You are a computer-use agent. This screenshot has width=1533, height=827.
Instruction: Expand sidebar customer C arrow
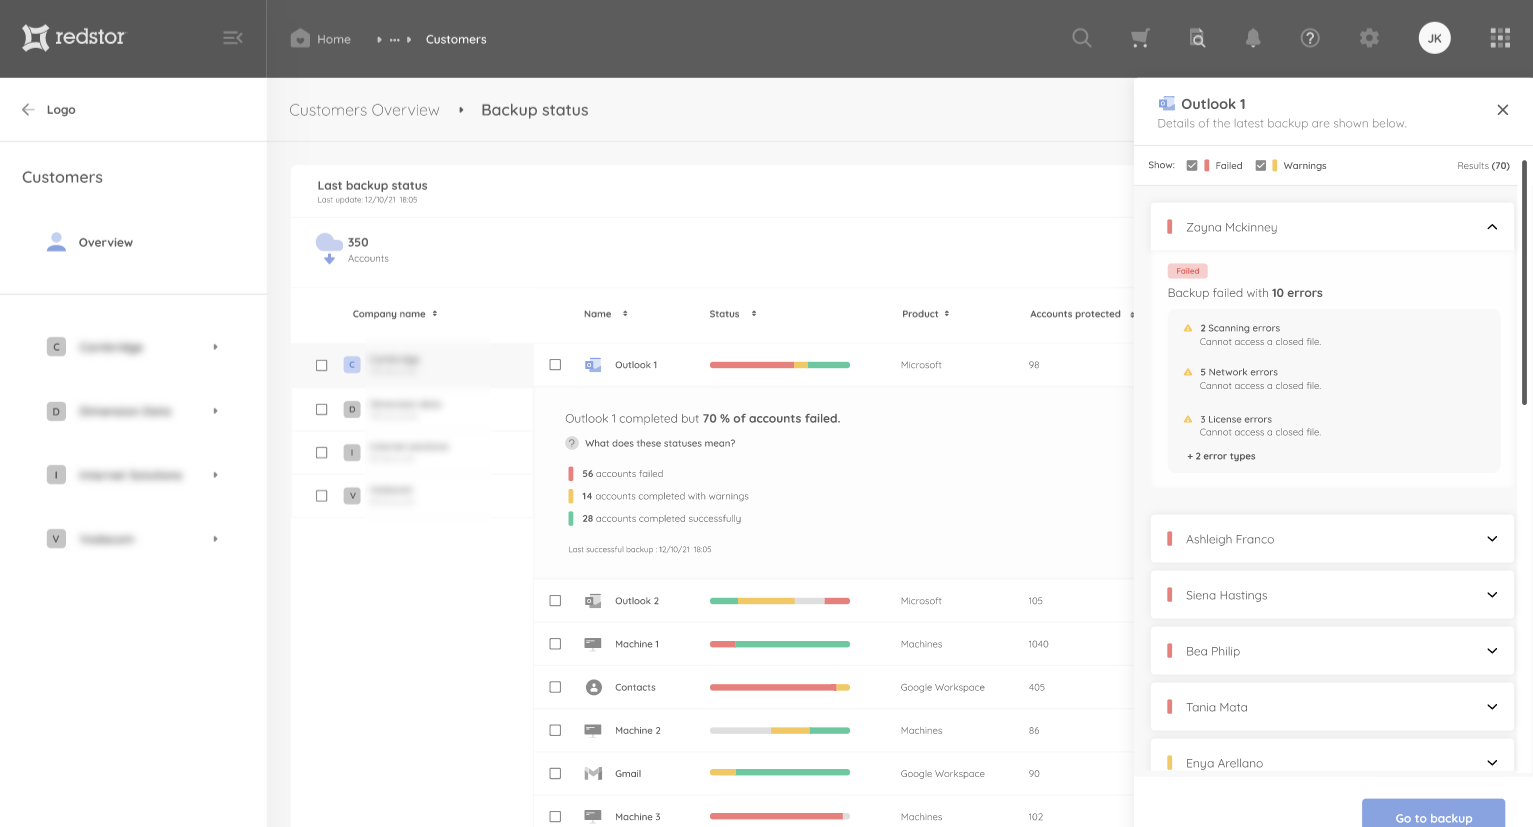(x=215, y=347)
